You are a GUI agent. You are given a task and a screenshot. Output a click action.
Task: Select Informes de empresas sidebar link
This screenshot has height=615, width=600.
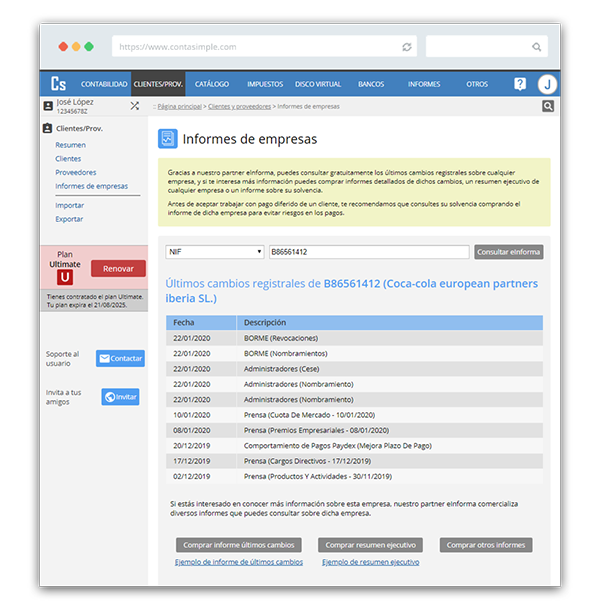point(92,186)
